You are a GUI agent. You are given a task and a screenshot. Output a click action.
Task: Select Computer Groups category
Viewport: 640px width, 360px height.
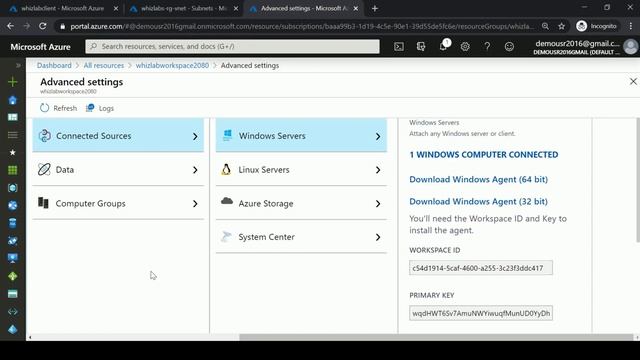click(x=118, y=203)
